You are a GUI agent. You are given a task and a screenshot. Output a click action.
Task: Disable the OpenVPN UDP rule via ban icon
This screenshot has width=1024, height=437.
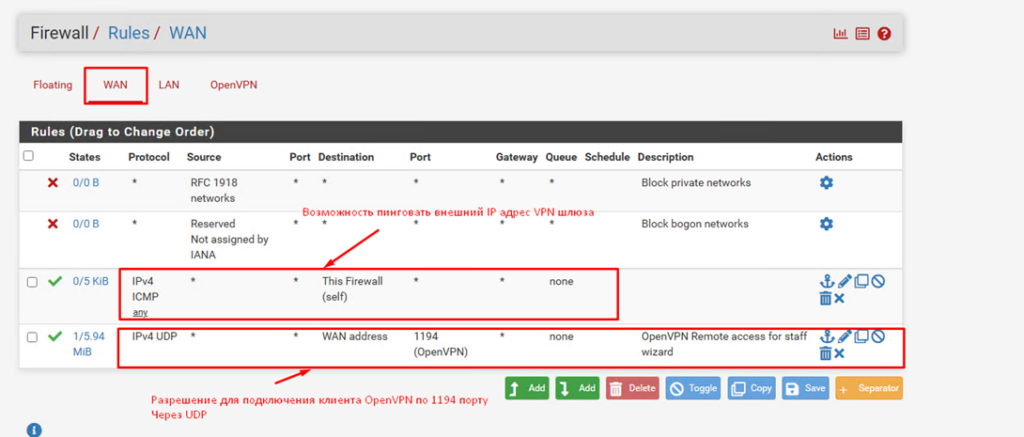pos(878,337)
